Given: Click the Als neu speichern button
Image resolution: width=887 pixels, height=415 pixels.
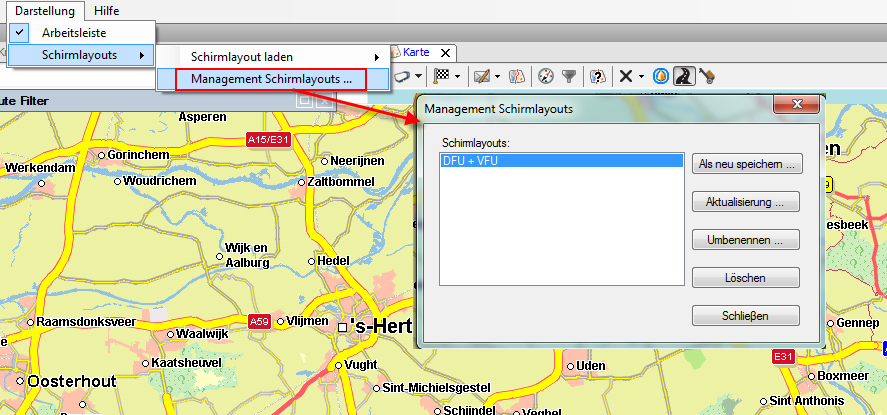Looking at the screenshot, I should click(746, 164).
